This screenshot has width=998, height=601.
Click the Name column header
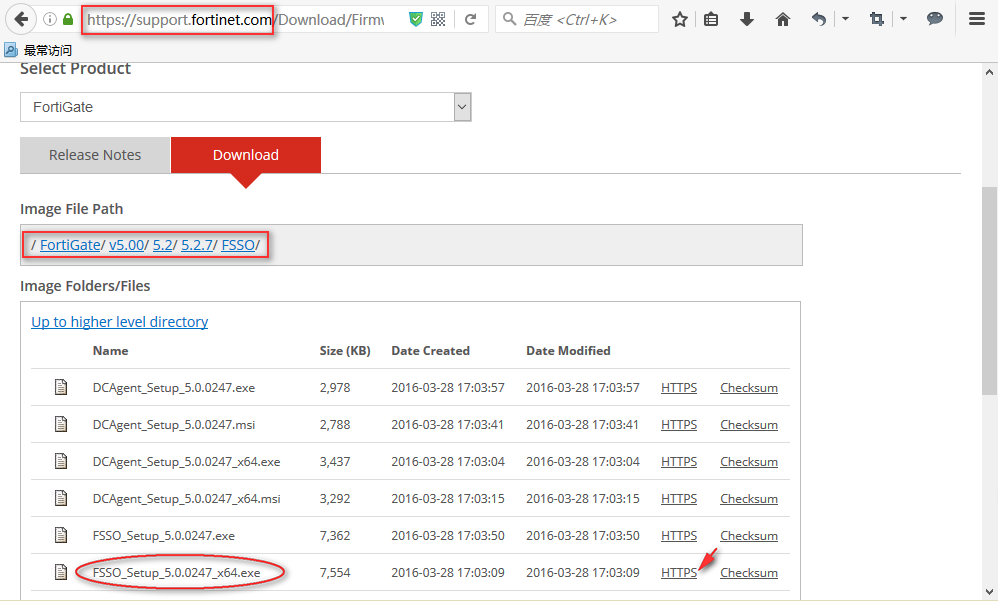(110, 351)
